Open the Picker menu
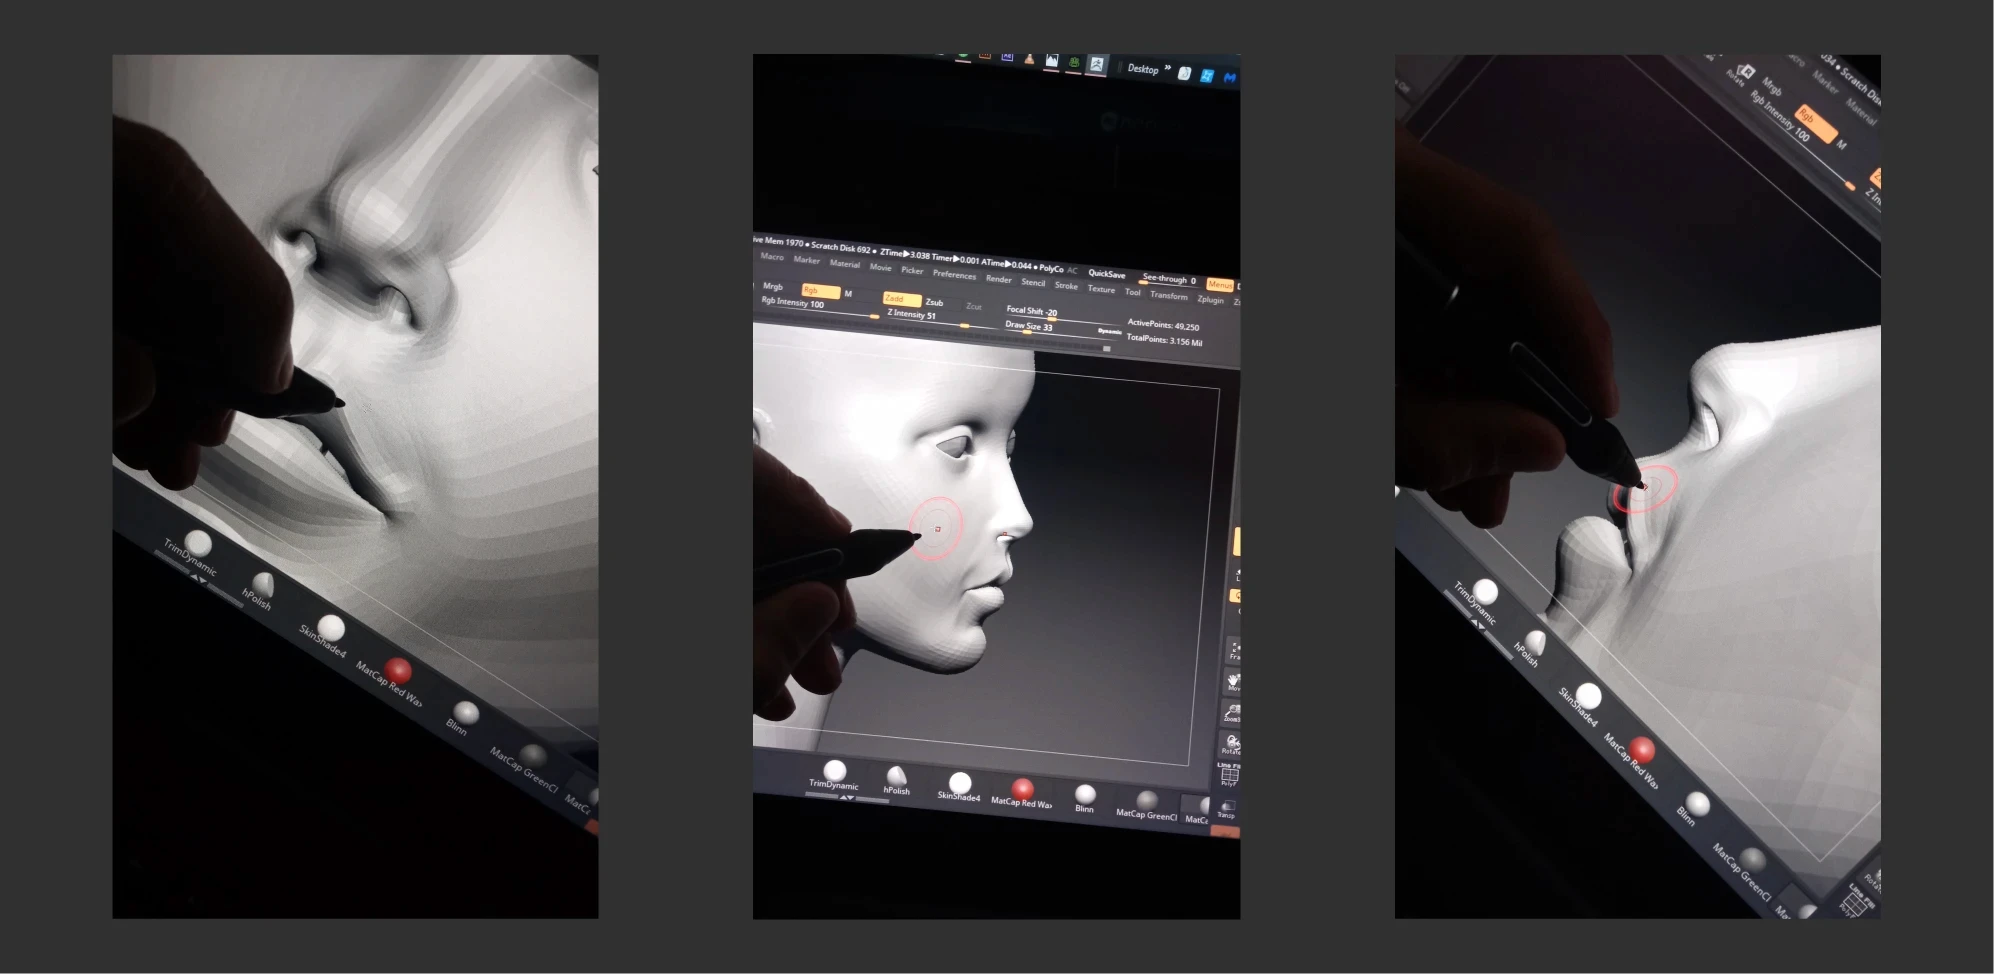The image size is (1994, 974). pyautogui.click(x=912, y=270)
